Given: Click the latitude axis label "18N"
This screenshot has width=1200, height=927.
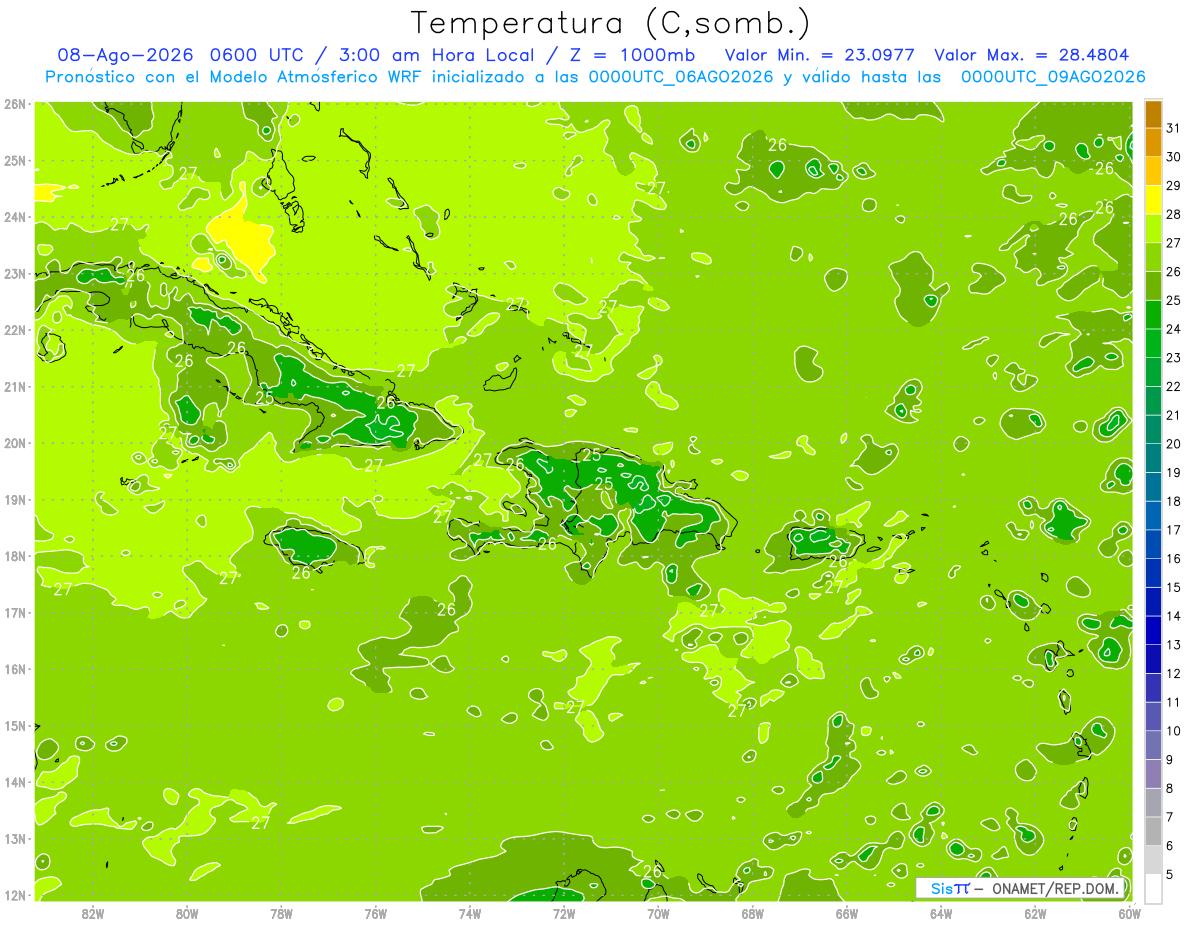Looking at the screenshot, I should coord(15,556).
